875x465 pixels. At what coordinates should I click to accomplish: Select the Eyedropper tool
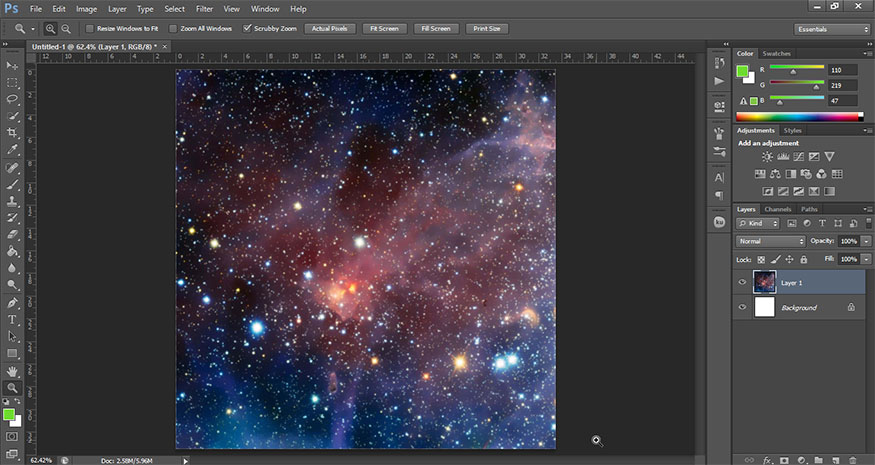(x=12, y=150)
